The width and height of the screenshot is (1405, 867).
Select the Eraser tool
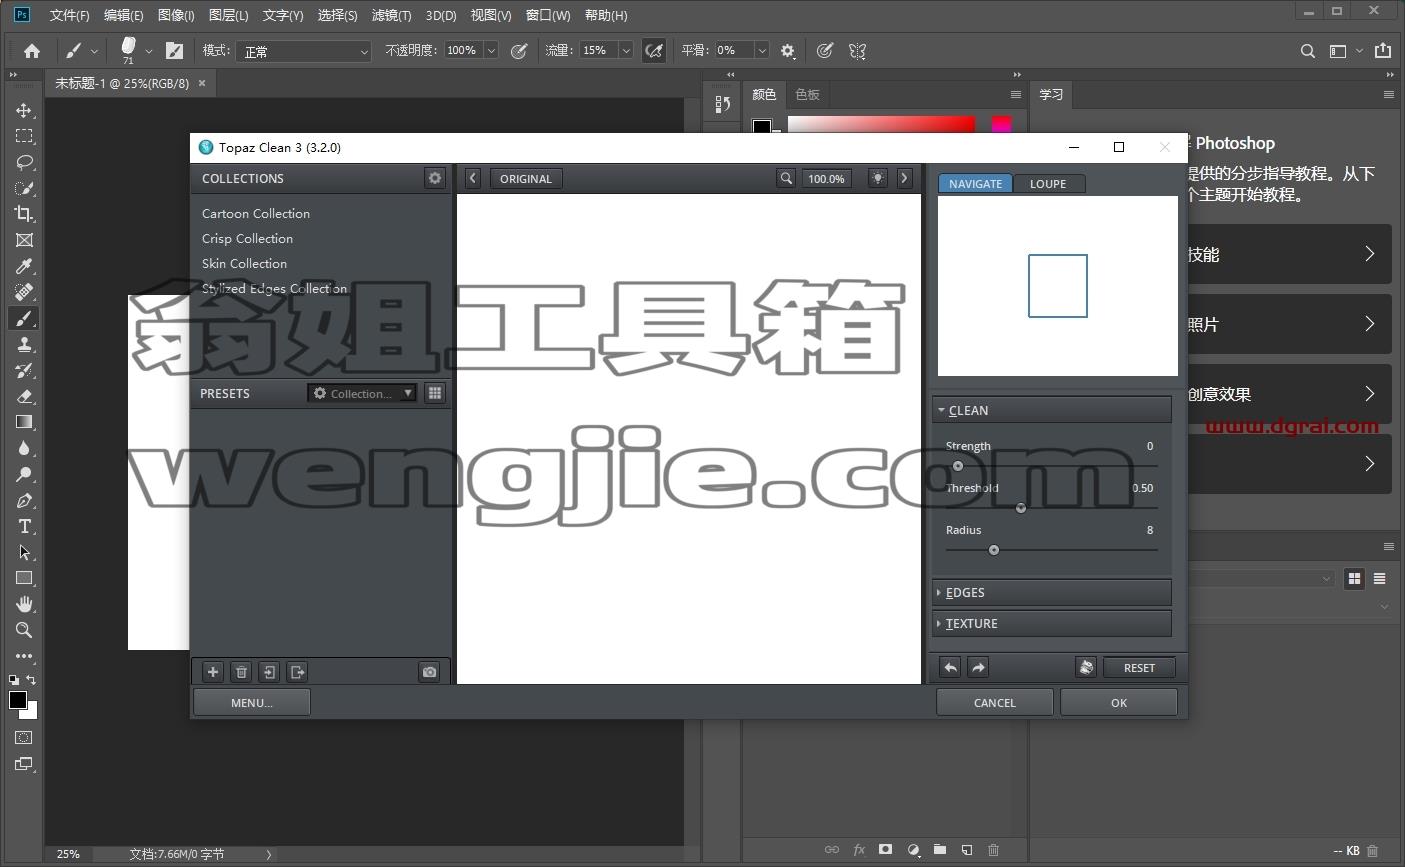[24, 396]
